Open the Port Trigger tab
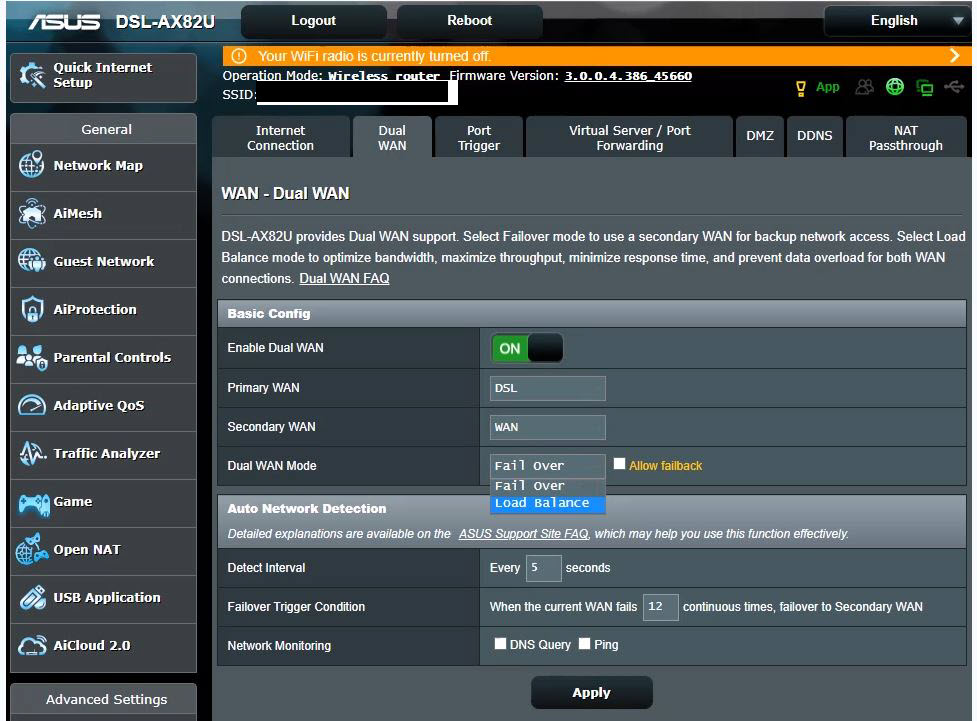 click(x=479, y=137)
